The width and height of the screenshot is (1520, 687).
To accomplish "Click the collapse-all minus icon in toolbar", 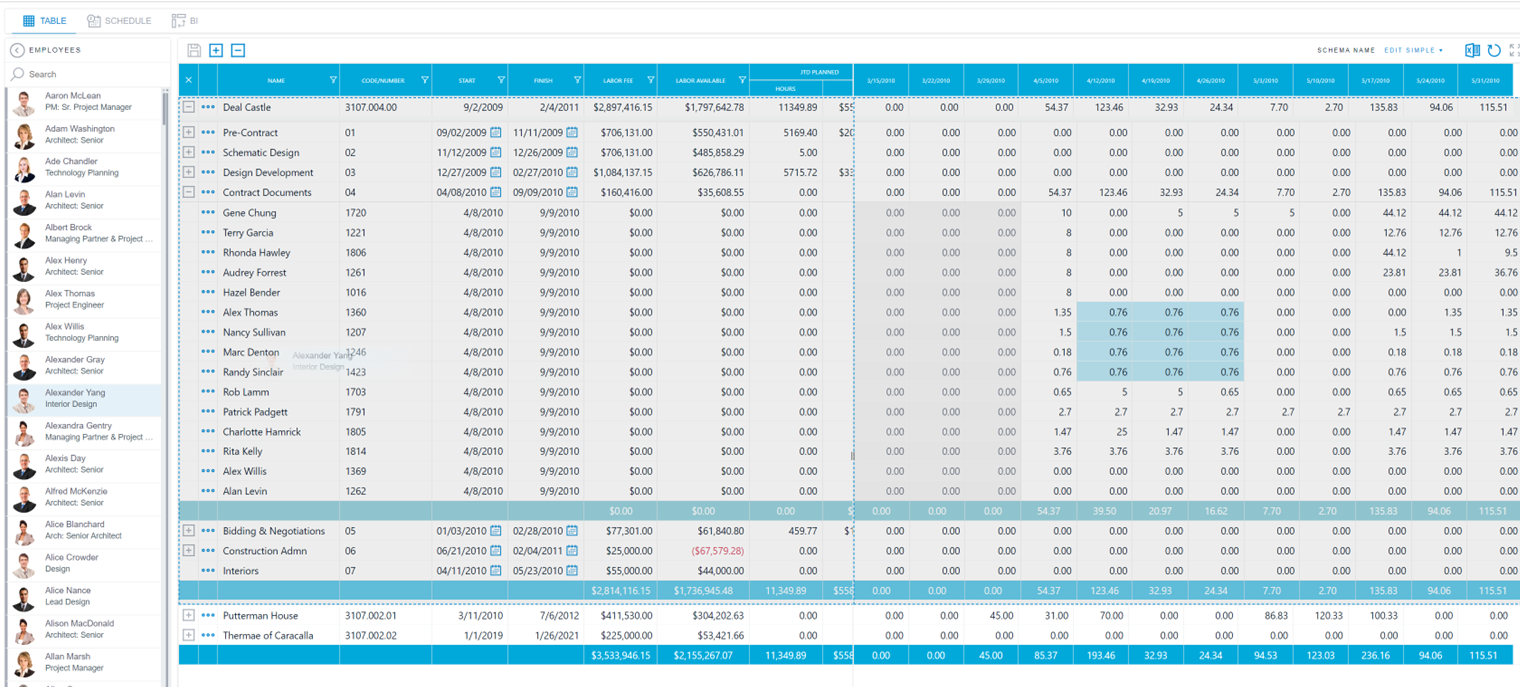I will click(238, 50).
